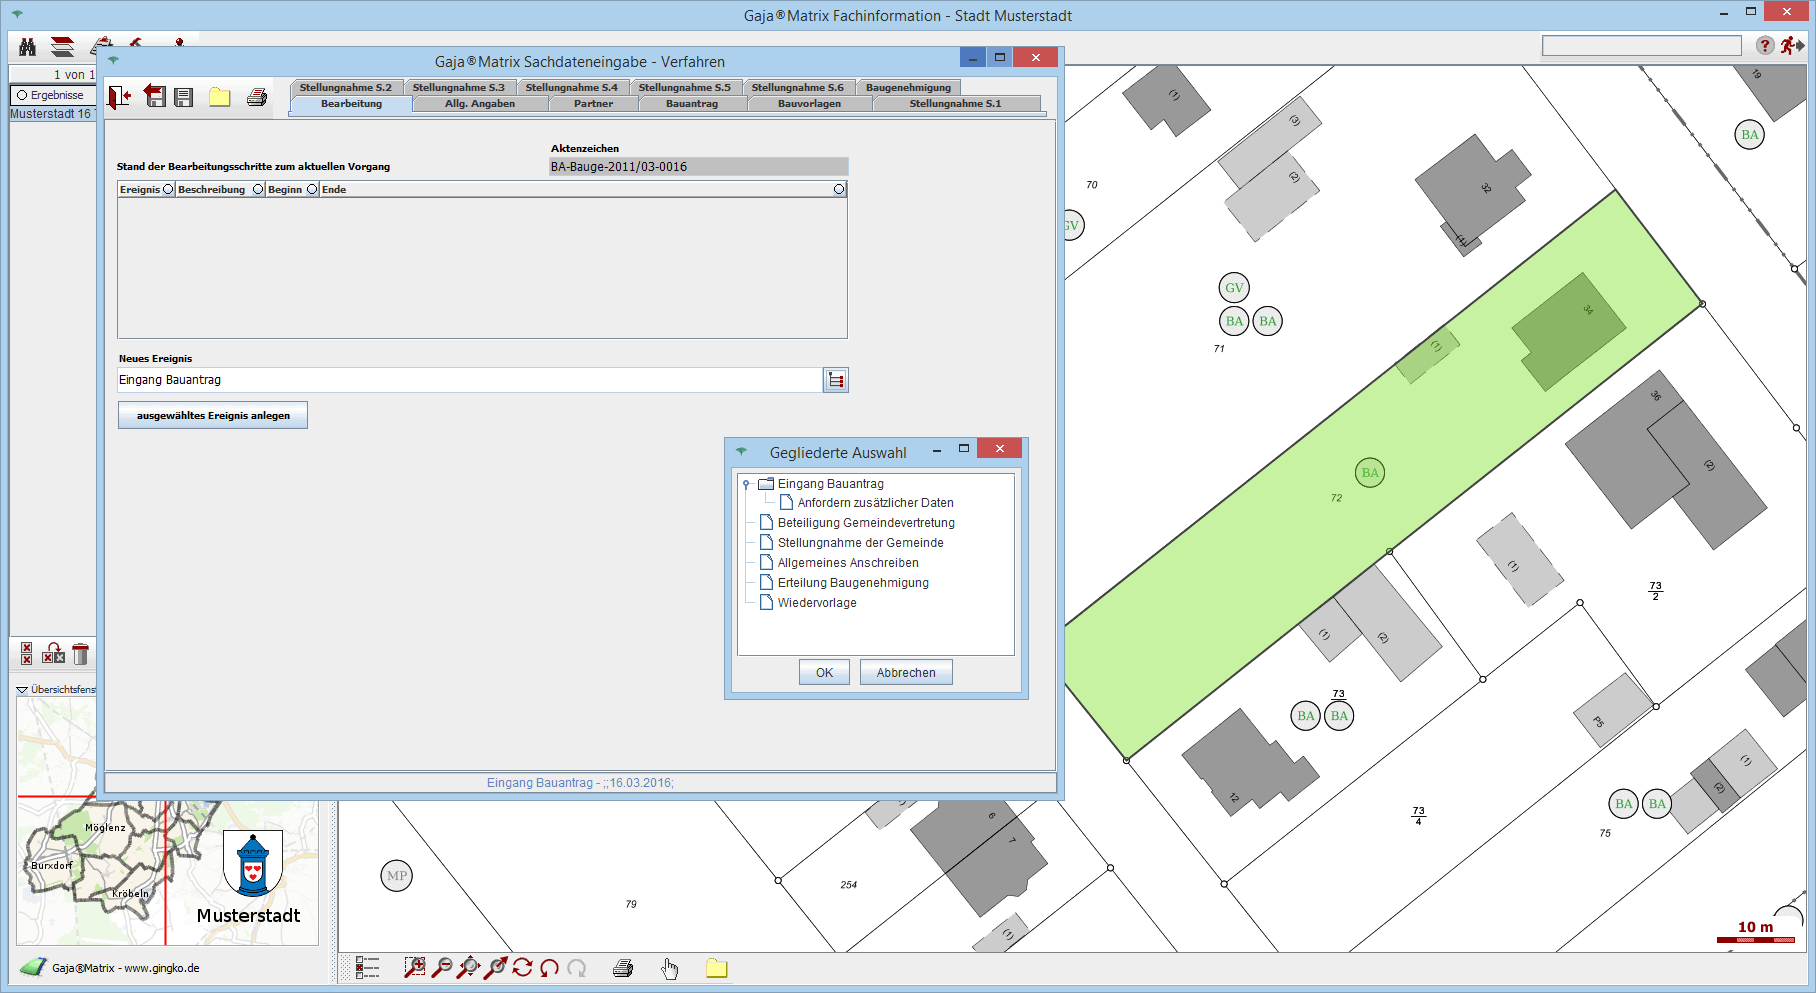The height and width of the screenshot is (993, 1816).
Task: Open the layers stack tool
Action: [x=62, y=47]
